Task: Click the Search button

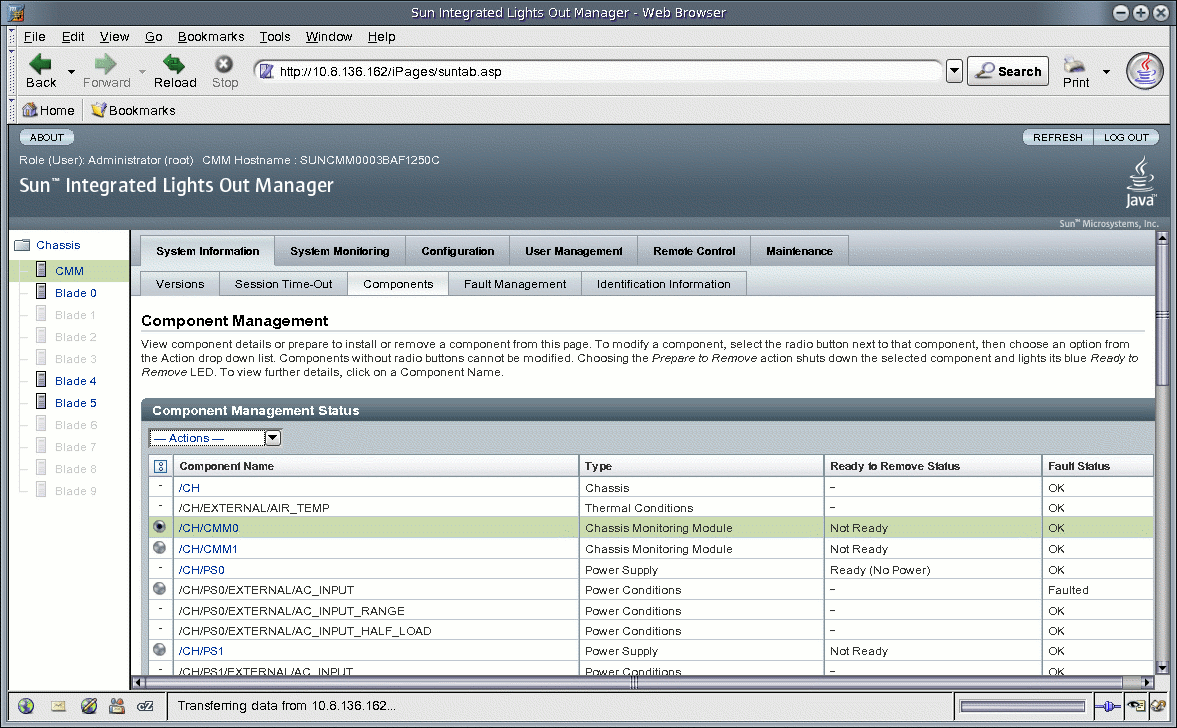Action: point(1007,71)
